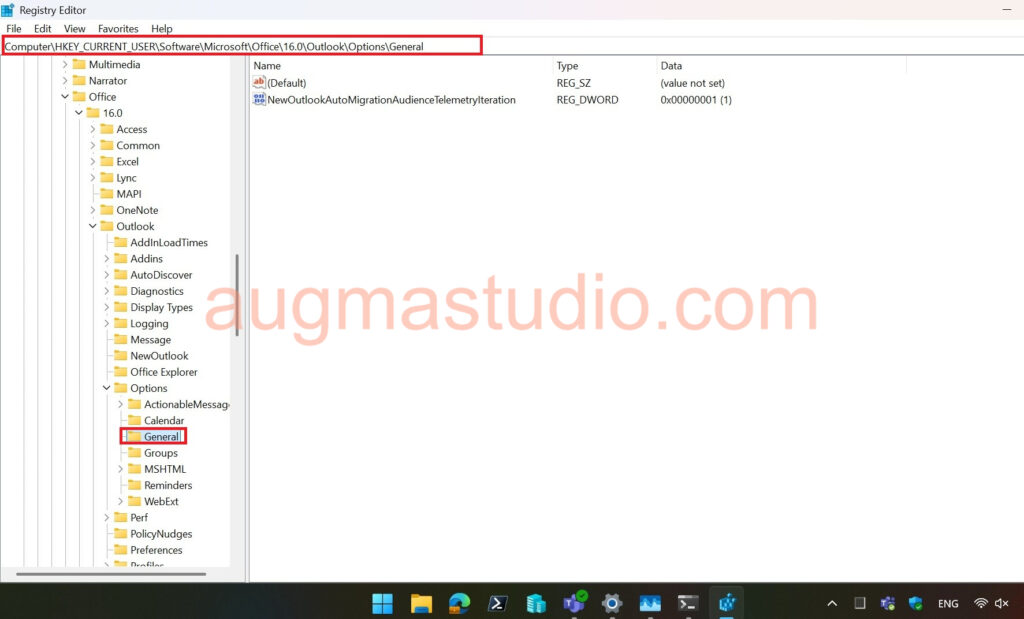Open Settings gear icon on taskbar

[x=612, y=603]
